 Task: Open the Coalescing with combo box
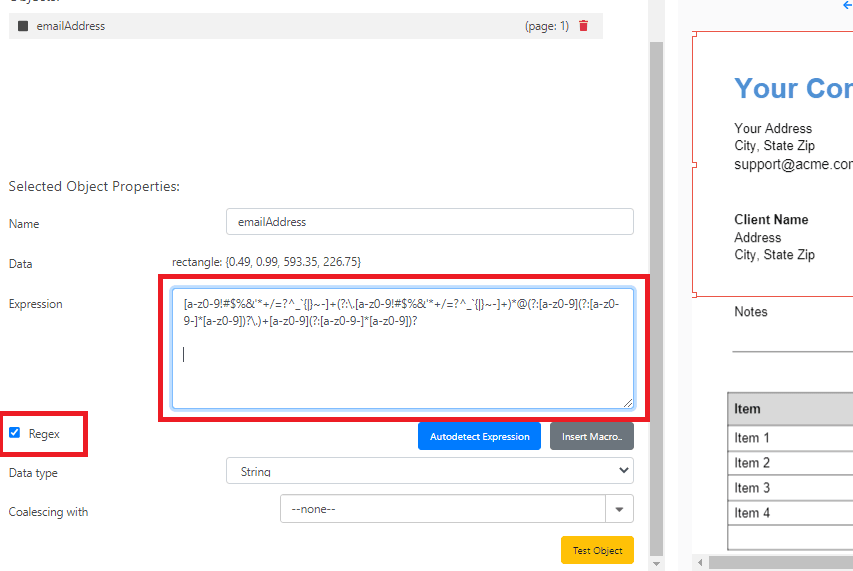pos(443,510)
